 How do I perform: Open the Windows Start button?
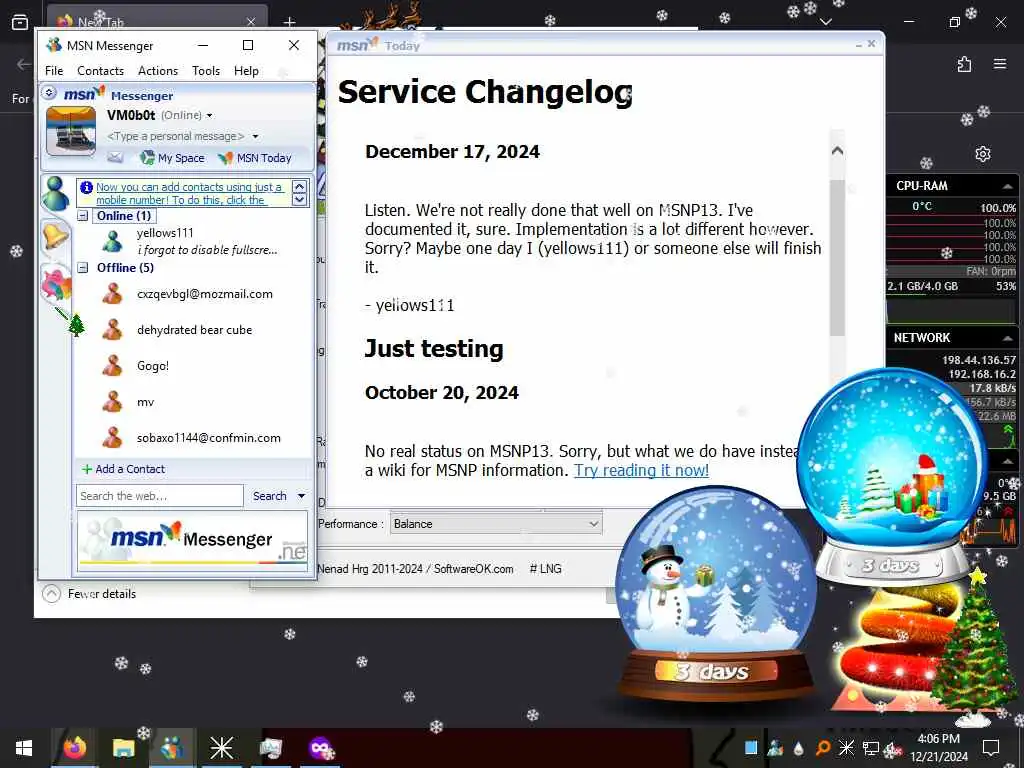24,748
